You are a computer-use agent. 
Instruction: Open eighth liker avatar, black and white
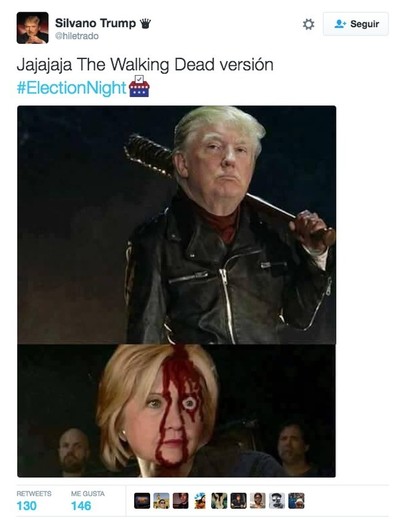277,501
